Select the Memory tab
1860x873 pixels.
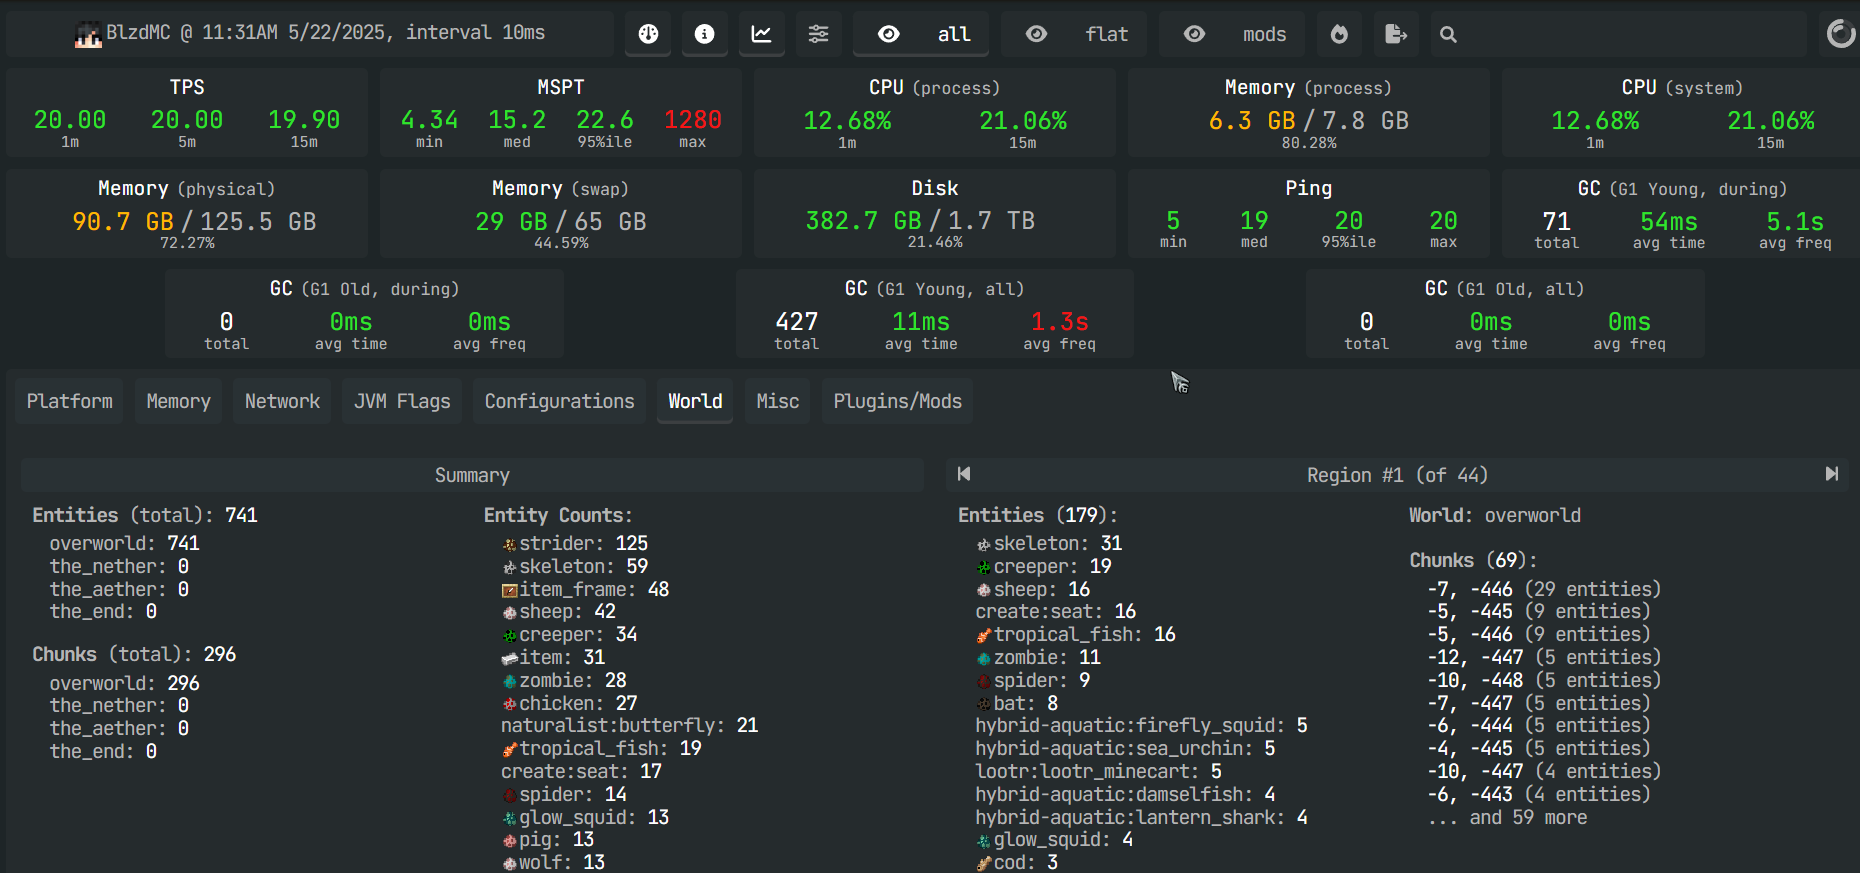click(178, 401)
